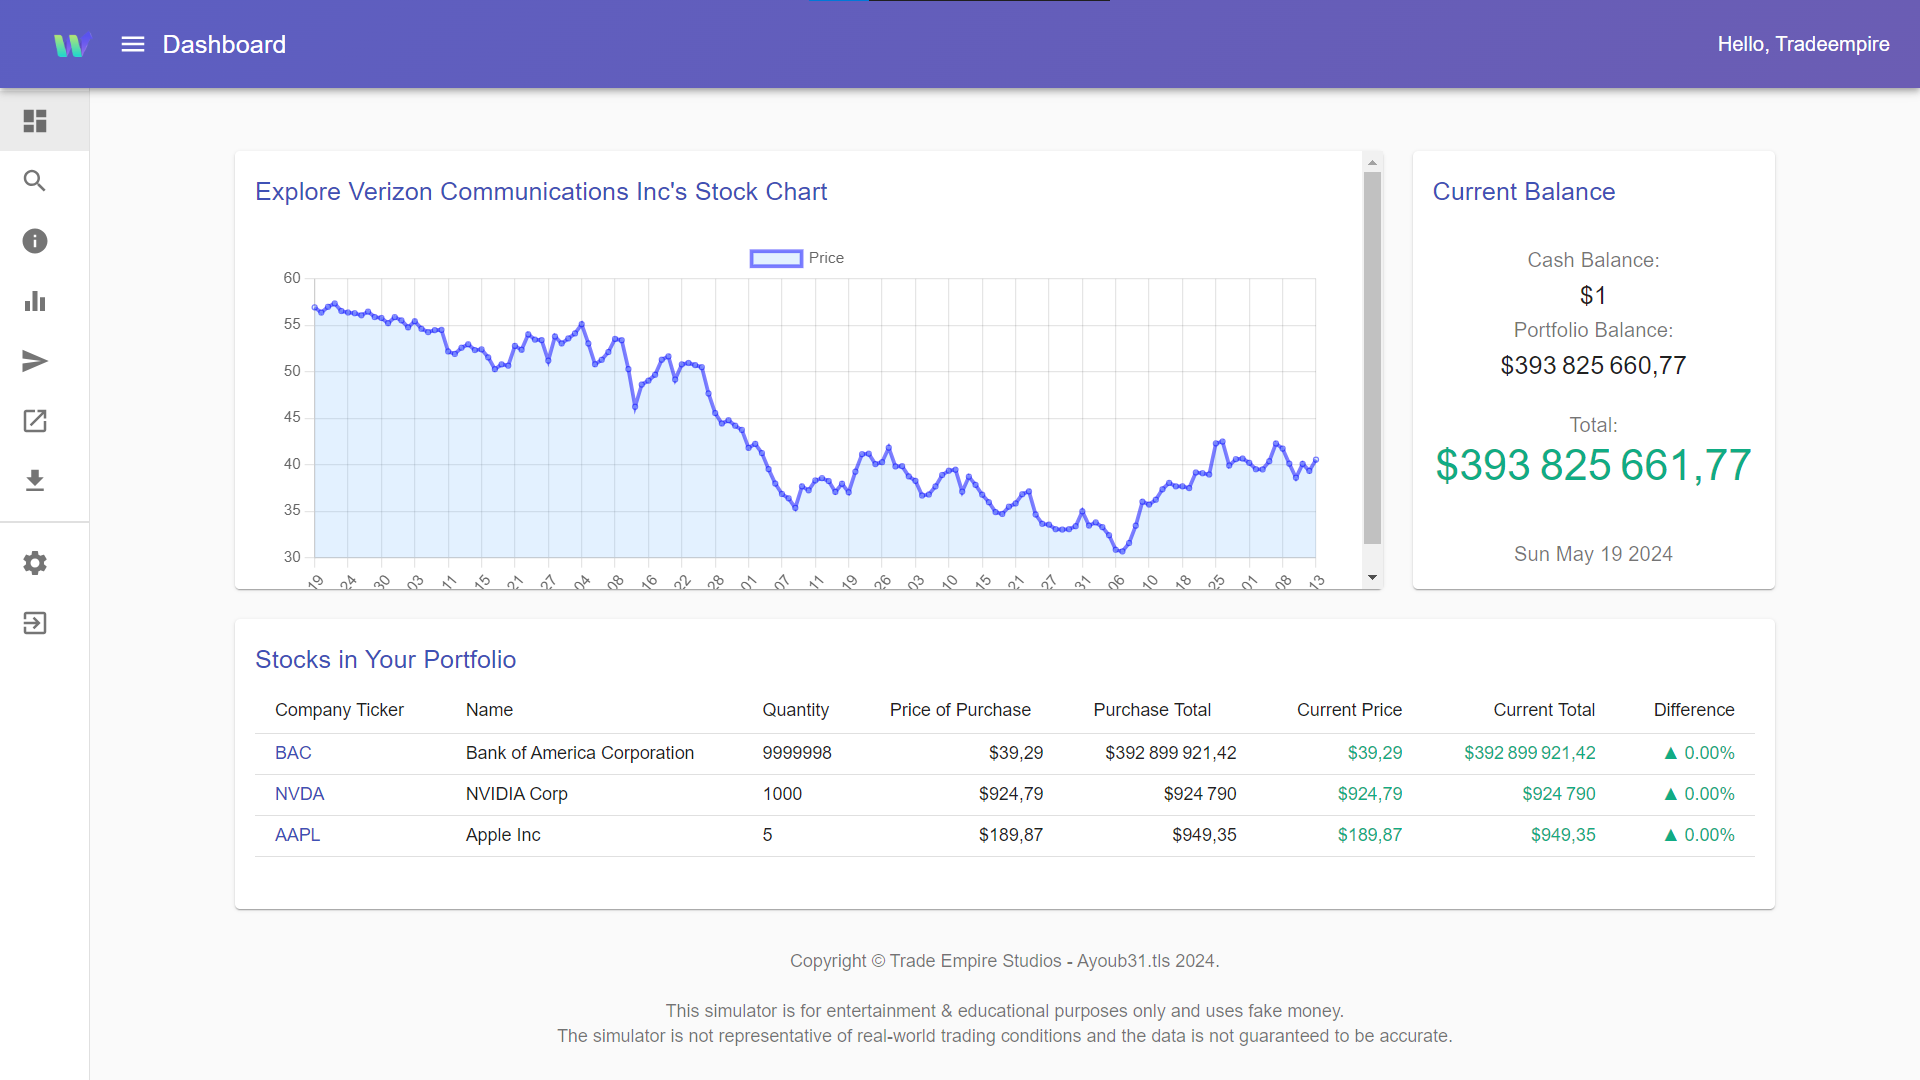Click the BAC difference 0.00% value
The image size is (1920, 1080).
coord(1699,753)
